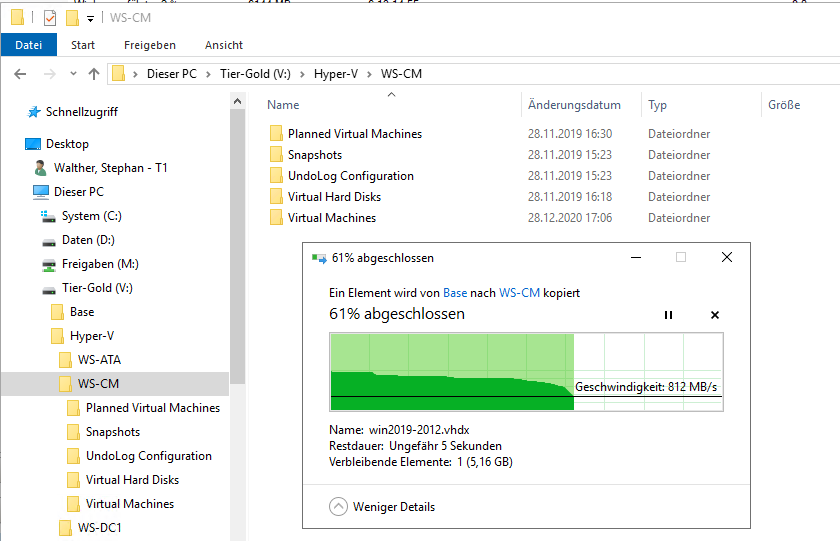Click the Properties checkmark quick access icon
The height and width of the screenshot is (541, 840).
tap(50, 18)
